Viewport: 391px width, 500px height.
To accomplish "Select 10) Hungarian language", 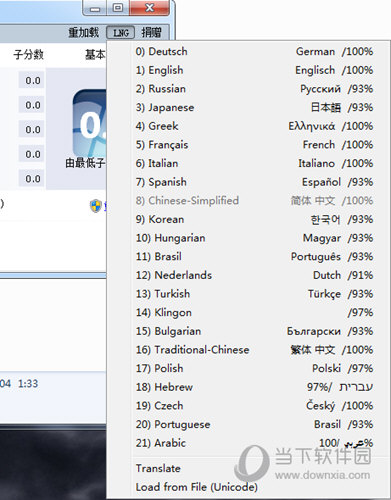I will (x=248, y=238).
